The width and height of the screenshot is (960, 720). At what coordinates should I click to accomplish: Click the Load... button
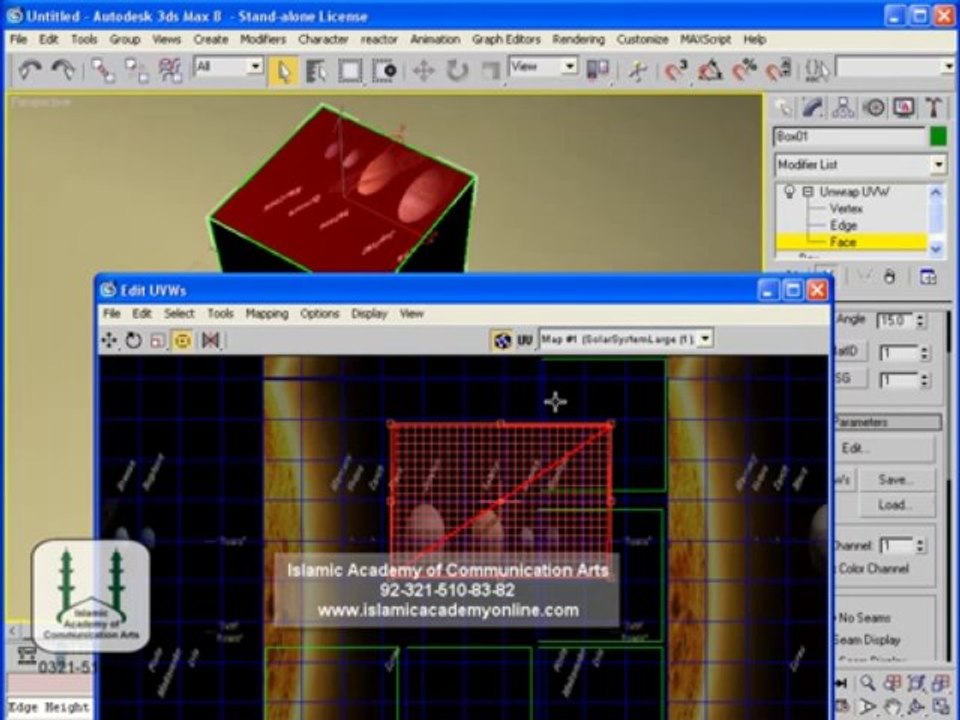[897, 504]
